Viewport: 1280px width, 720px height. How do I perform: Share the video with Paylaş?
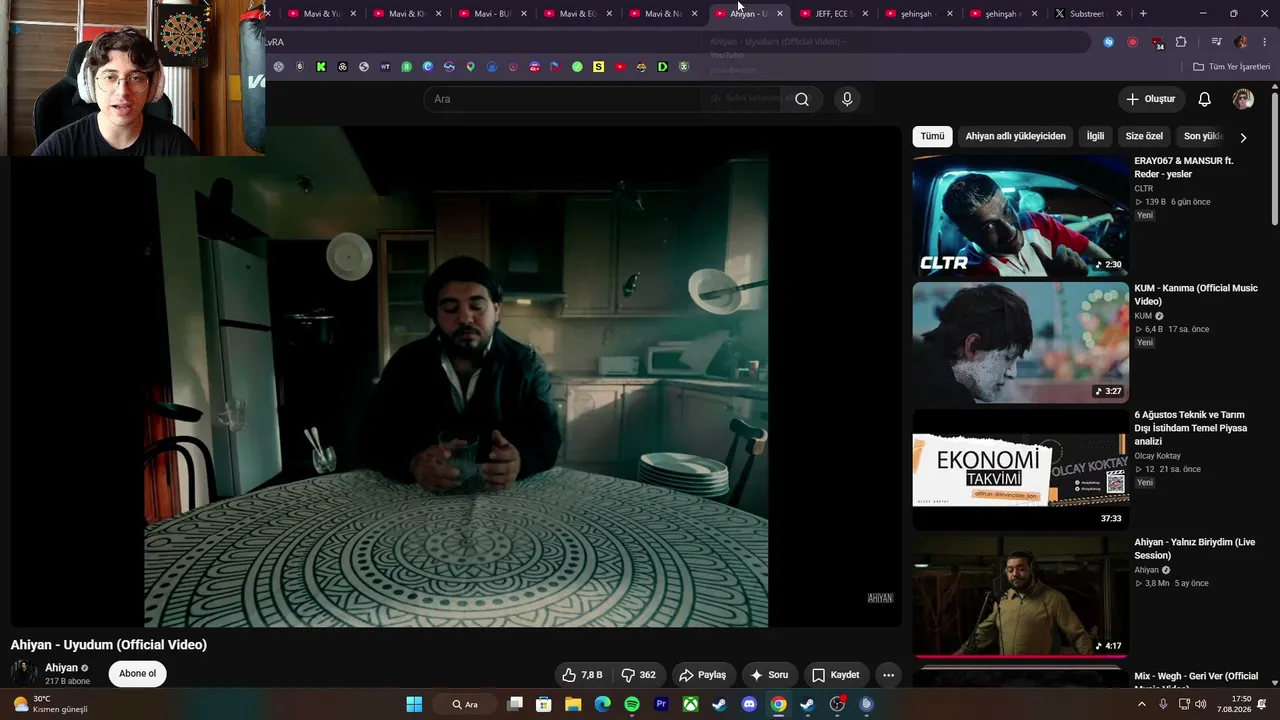(x=703, y=675)
